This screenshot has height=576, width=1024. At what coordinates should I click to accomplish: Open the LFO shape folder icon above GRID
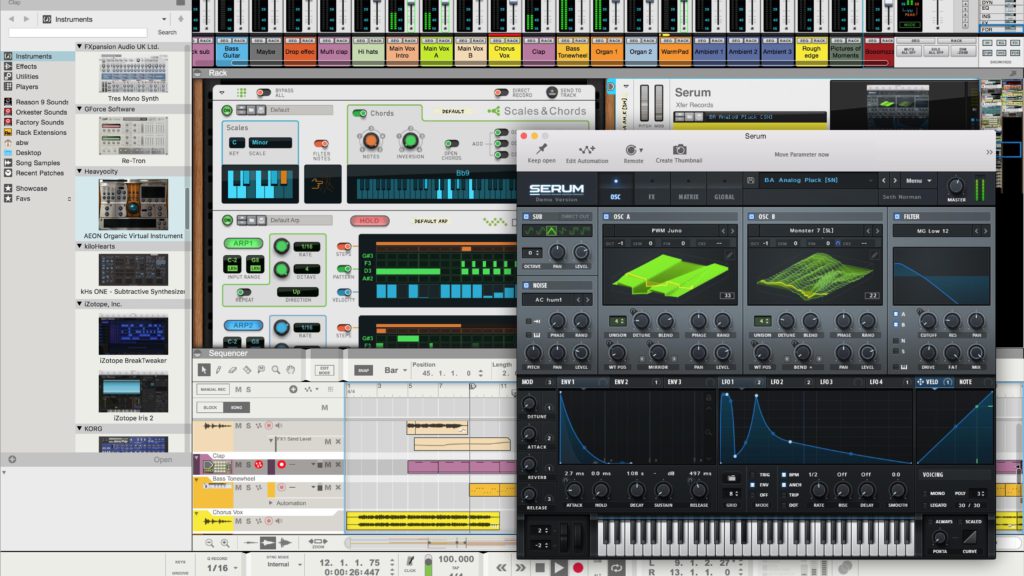pos(731,478)
